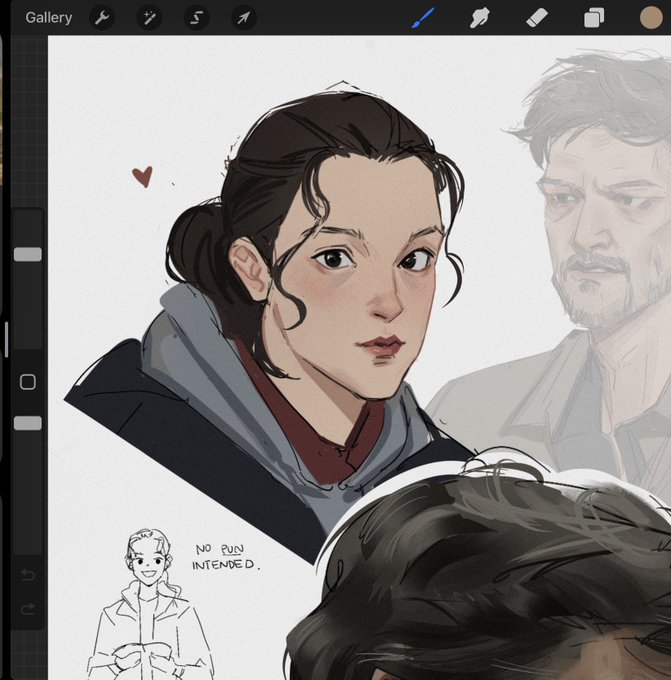Viewport: 671px width, 680px height.
Task: Tap the square Modify button in sidebar
Action: (28, 382)
